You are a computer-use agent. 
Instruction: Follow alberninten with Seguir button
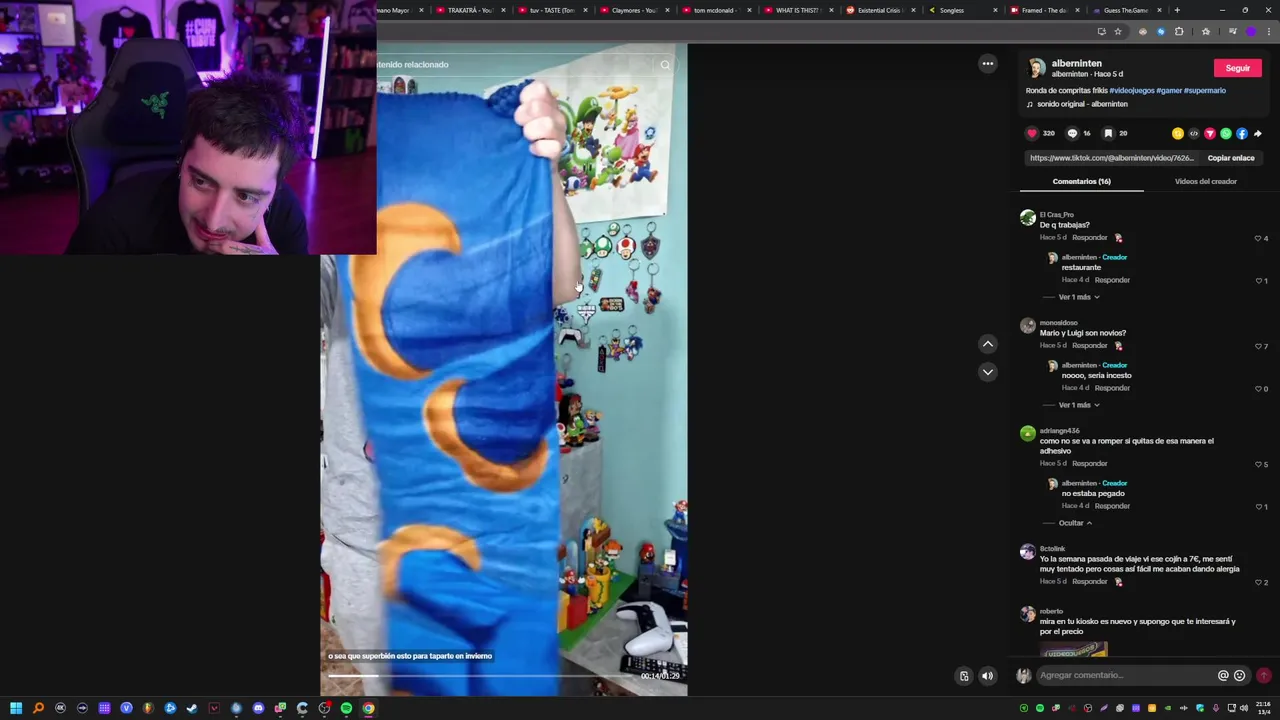(1238, 68)
